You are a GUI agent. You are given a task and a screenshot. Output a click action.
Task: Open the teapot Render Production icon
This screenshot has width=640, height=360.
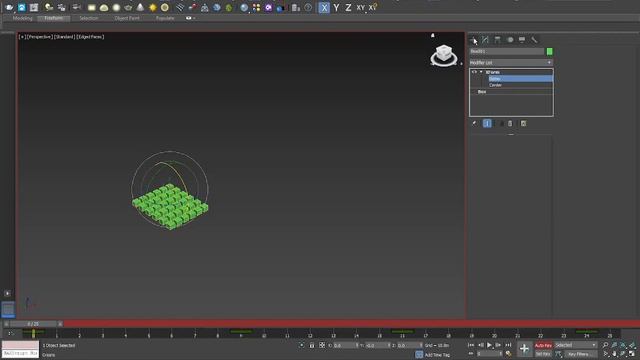tap(9, 7)
